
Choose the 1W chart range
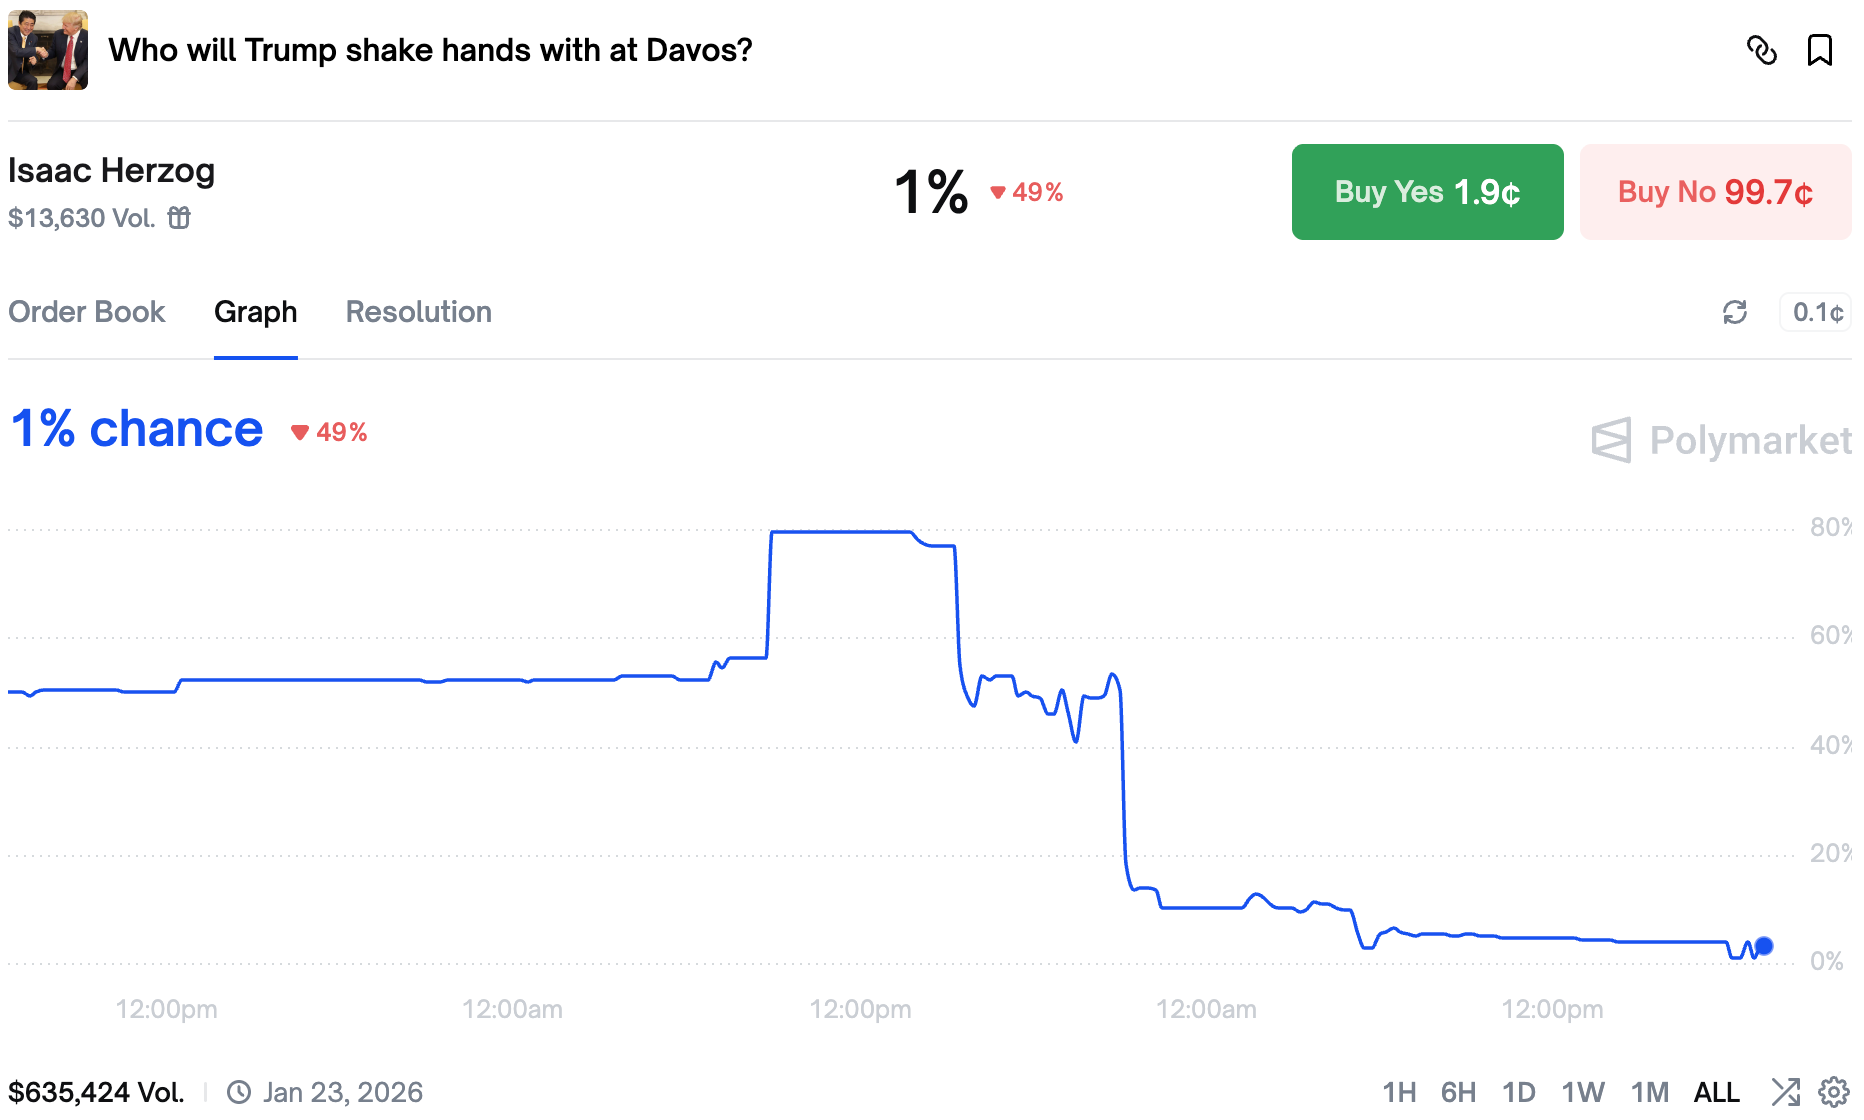pos(1583,1092)
